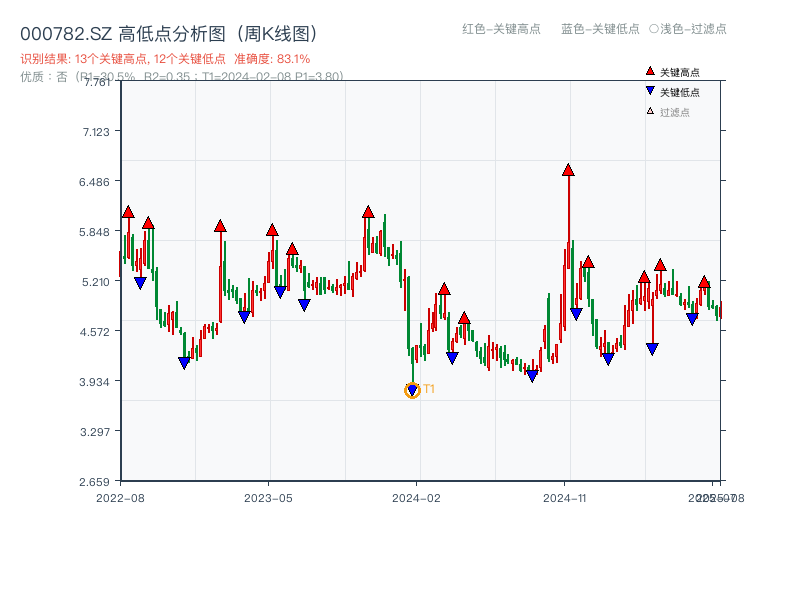Click the first red triangle marker at the 2022-08 peak
Screen dimensions: 800x600
(128, 212)
